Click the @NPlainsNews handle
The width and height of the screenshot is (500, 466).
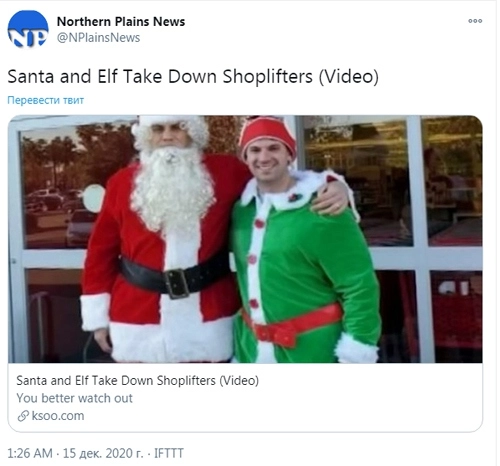point(98,38)
